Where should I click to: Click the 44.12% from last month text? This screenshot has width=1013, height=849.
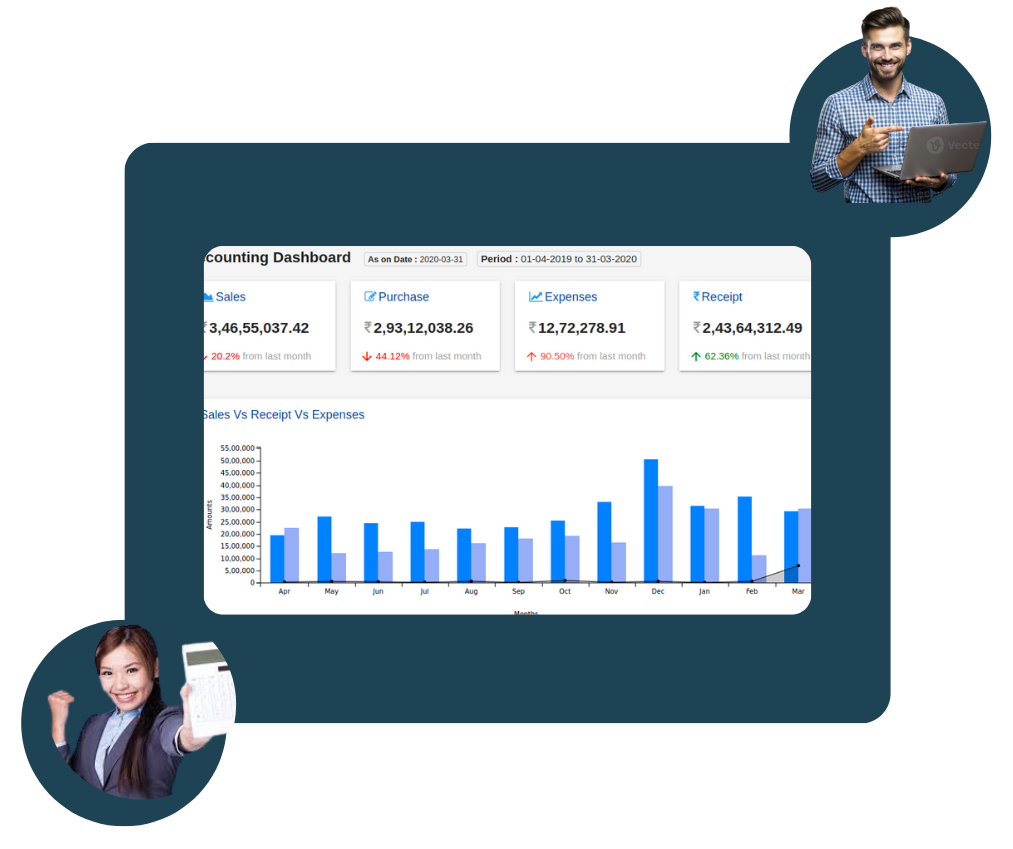tap(428, 356)
